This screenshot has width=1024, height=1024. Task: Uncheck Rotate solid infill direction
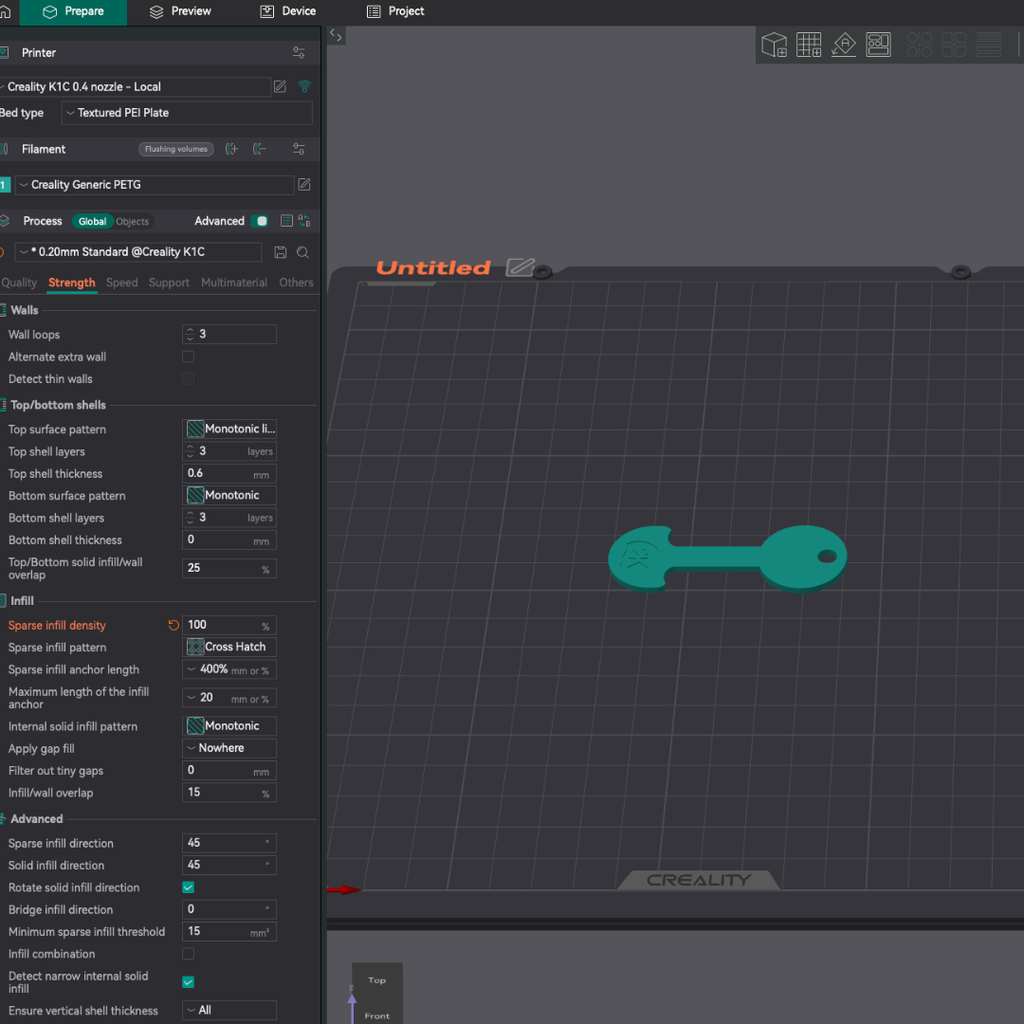coord(188,888)
